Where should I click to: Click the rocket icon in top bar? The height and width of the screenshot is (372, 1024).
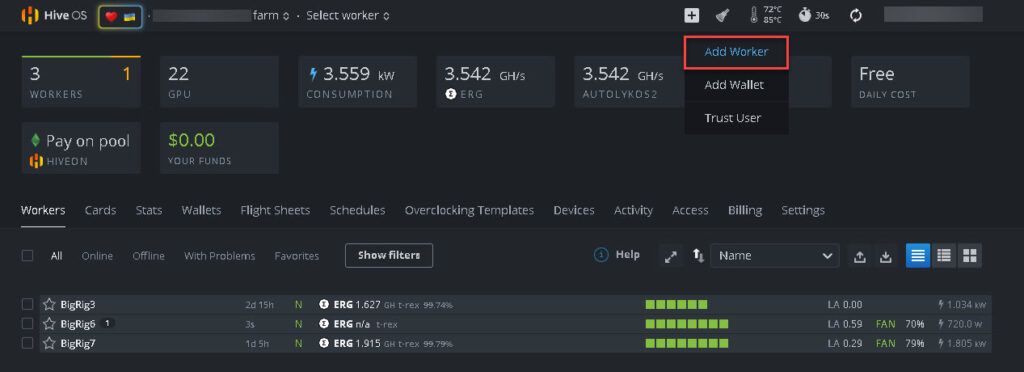(x=722, y=16)
